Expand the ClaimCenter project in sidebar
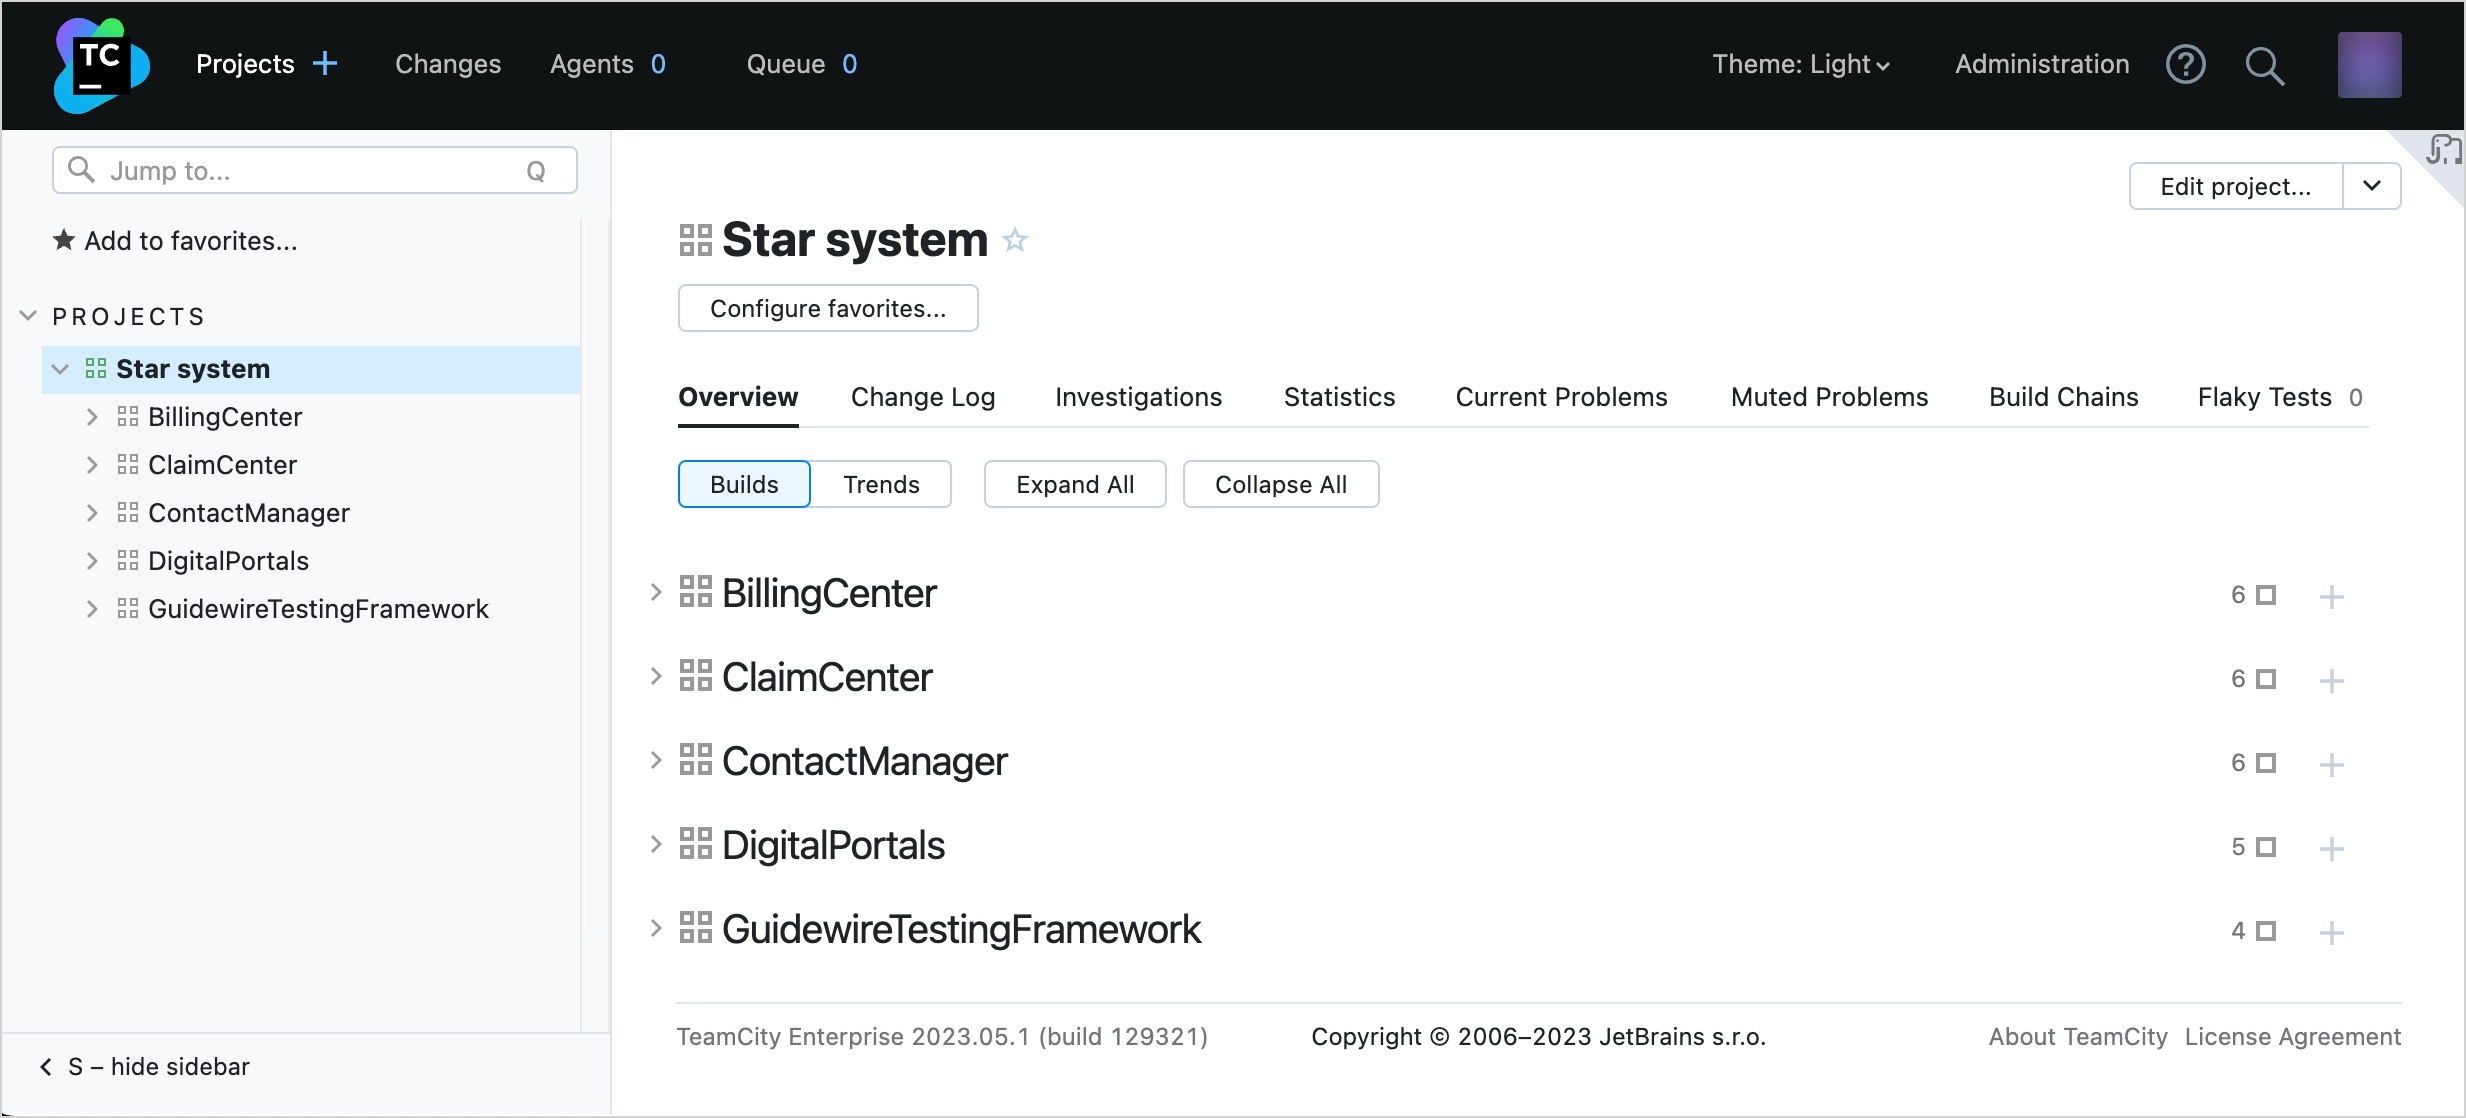This screenshot has width=2466, height=1118. 92,464
